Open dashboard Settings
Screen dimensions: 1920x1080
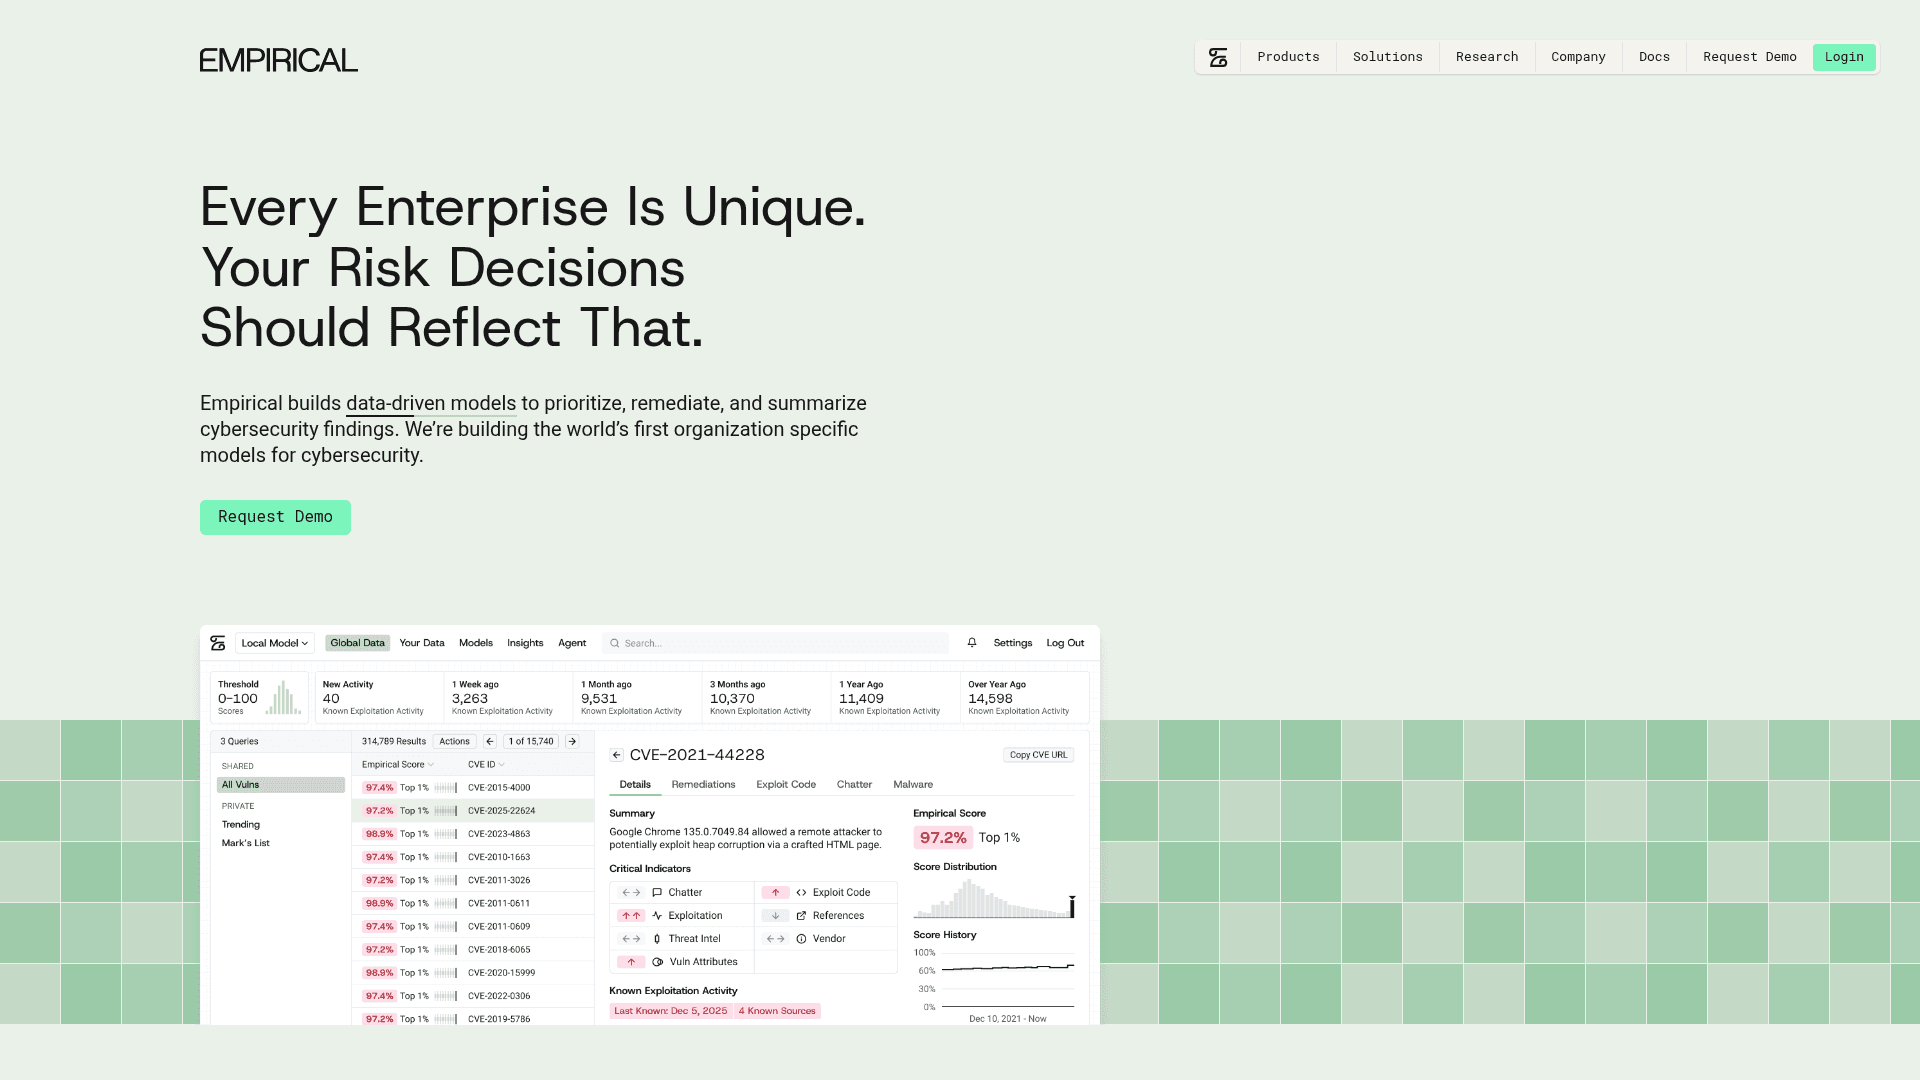tap(1013, 643)
